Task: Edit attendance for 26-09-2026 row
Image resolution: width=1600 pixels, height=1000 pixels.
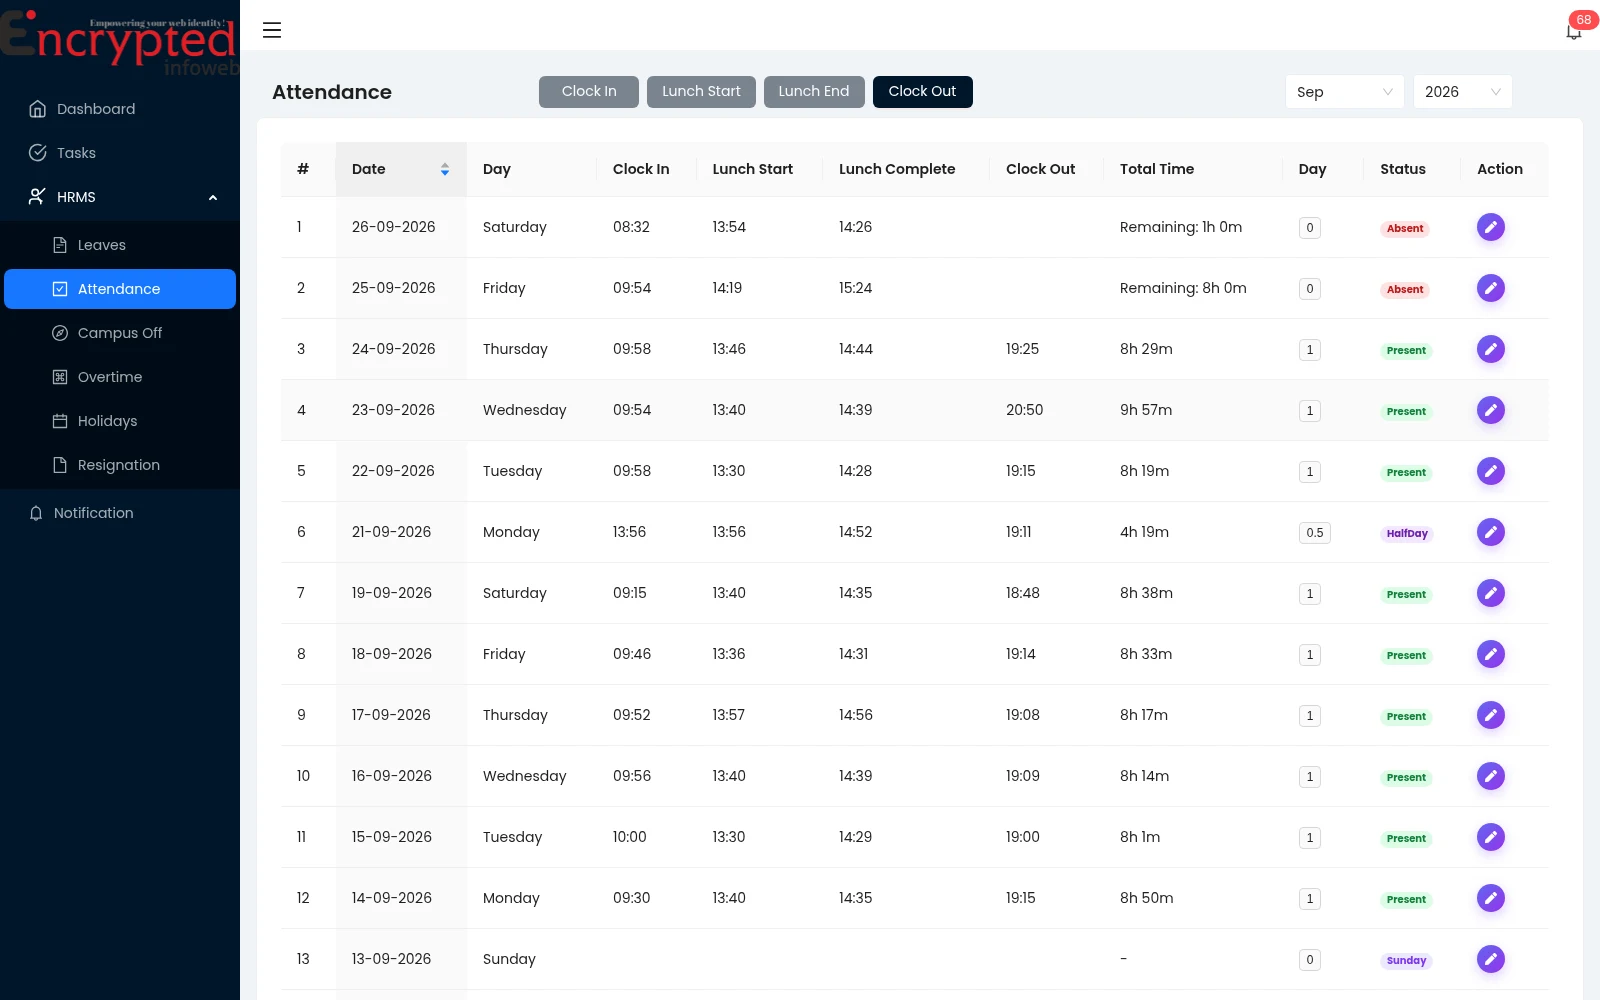Action: [1490, 227]
